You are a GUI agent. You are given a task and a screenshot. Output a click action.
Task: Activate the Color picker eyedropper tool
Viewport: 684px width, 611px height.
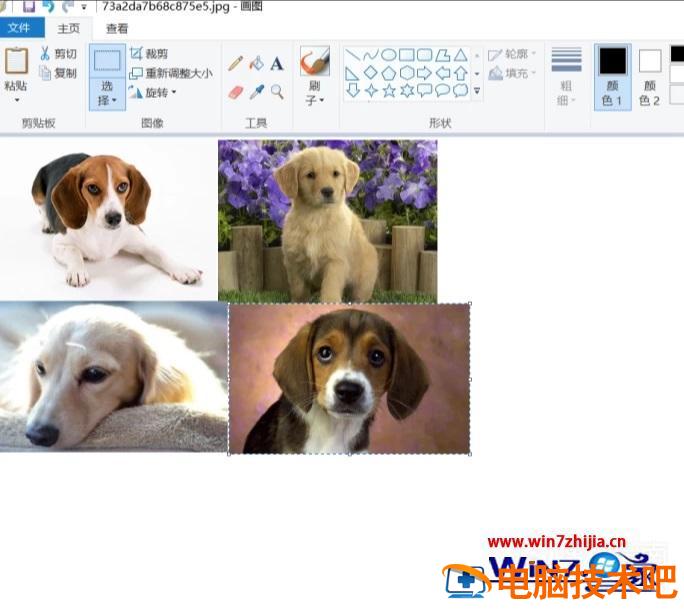(x=256, y=92)
